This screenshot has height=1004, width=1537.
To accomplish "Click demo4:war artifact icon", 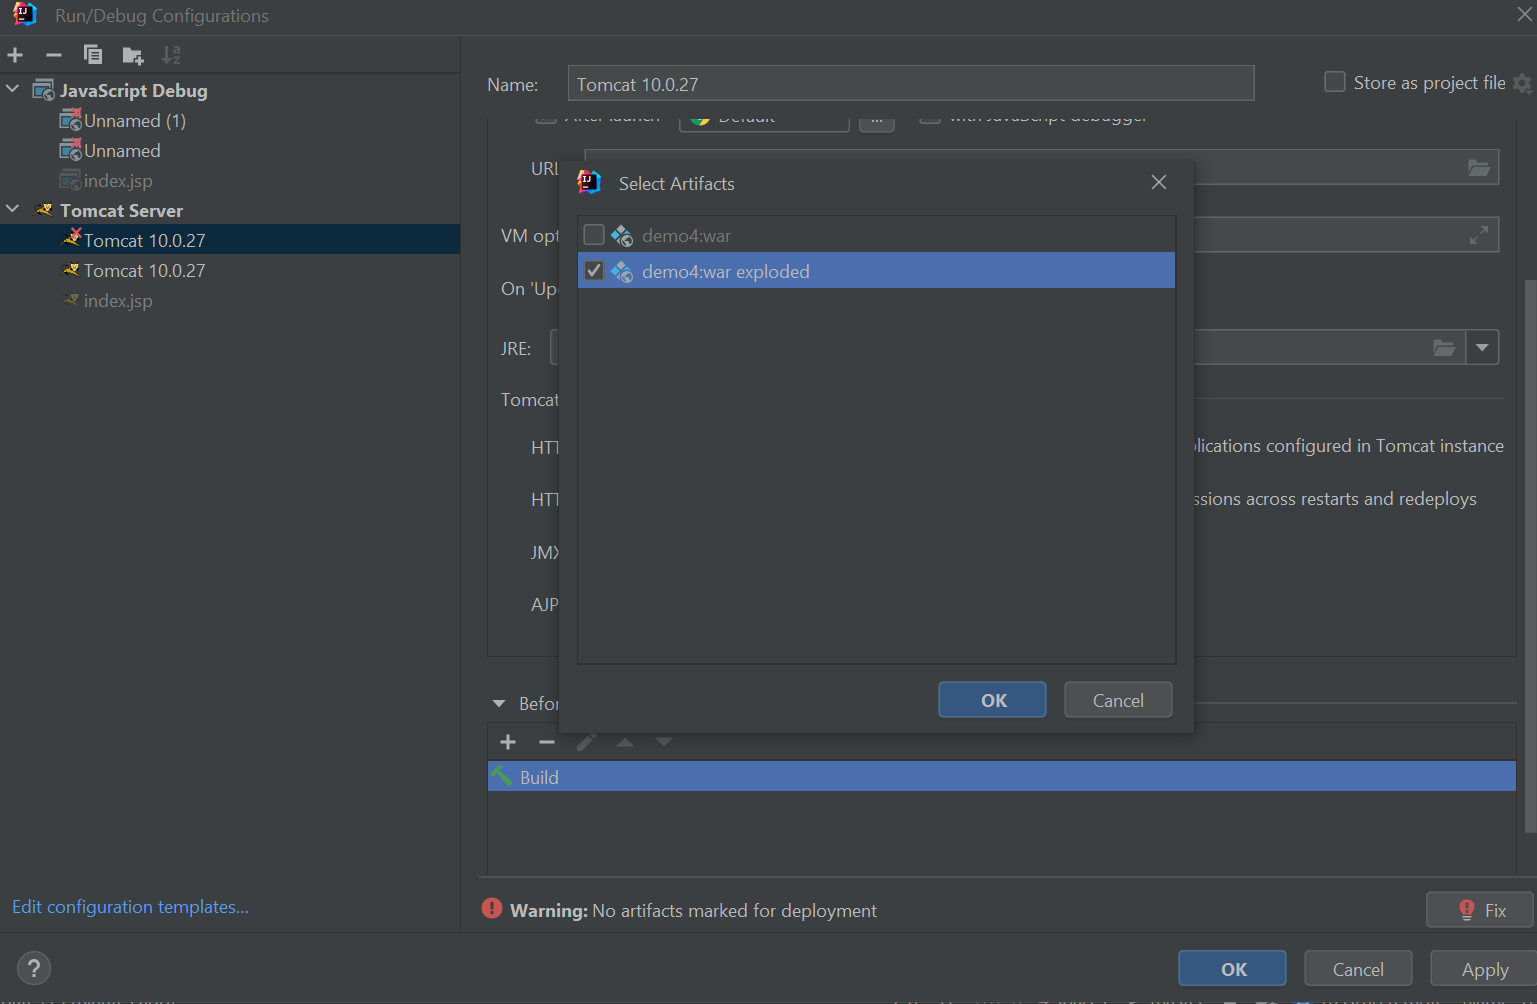I will coord(622,236).
